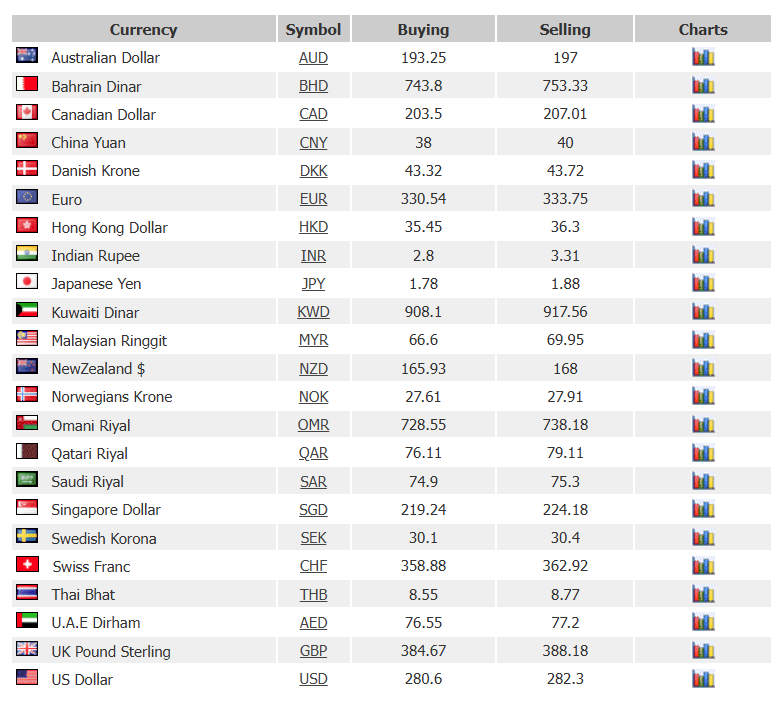778x717 pixels.
Task: Open the chart icon for US Dollar
Action: pyautogui.click(x=703, y=679)
